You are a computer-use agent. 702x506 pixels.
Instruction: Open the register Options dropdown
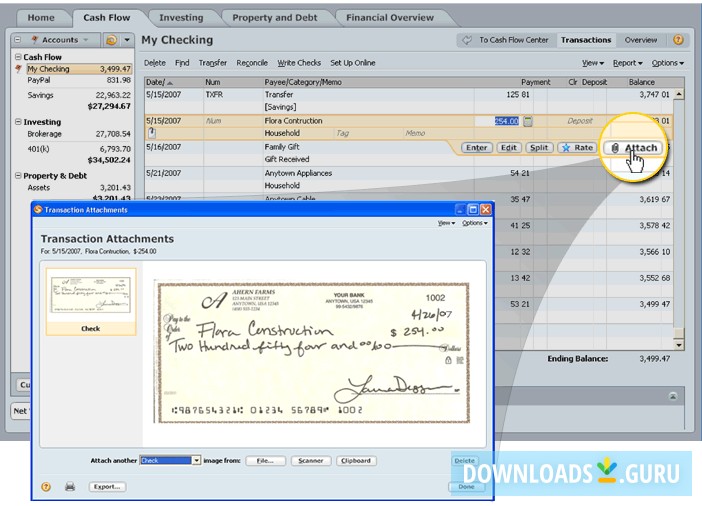click(x=668, y=63)
